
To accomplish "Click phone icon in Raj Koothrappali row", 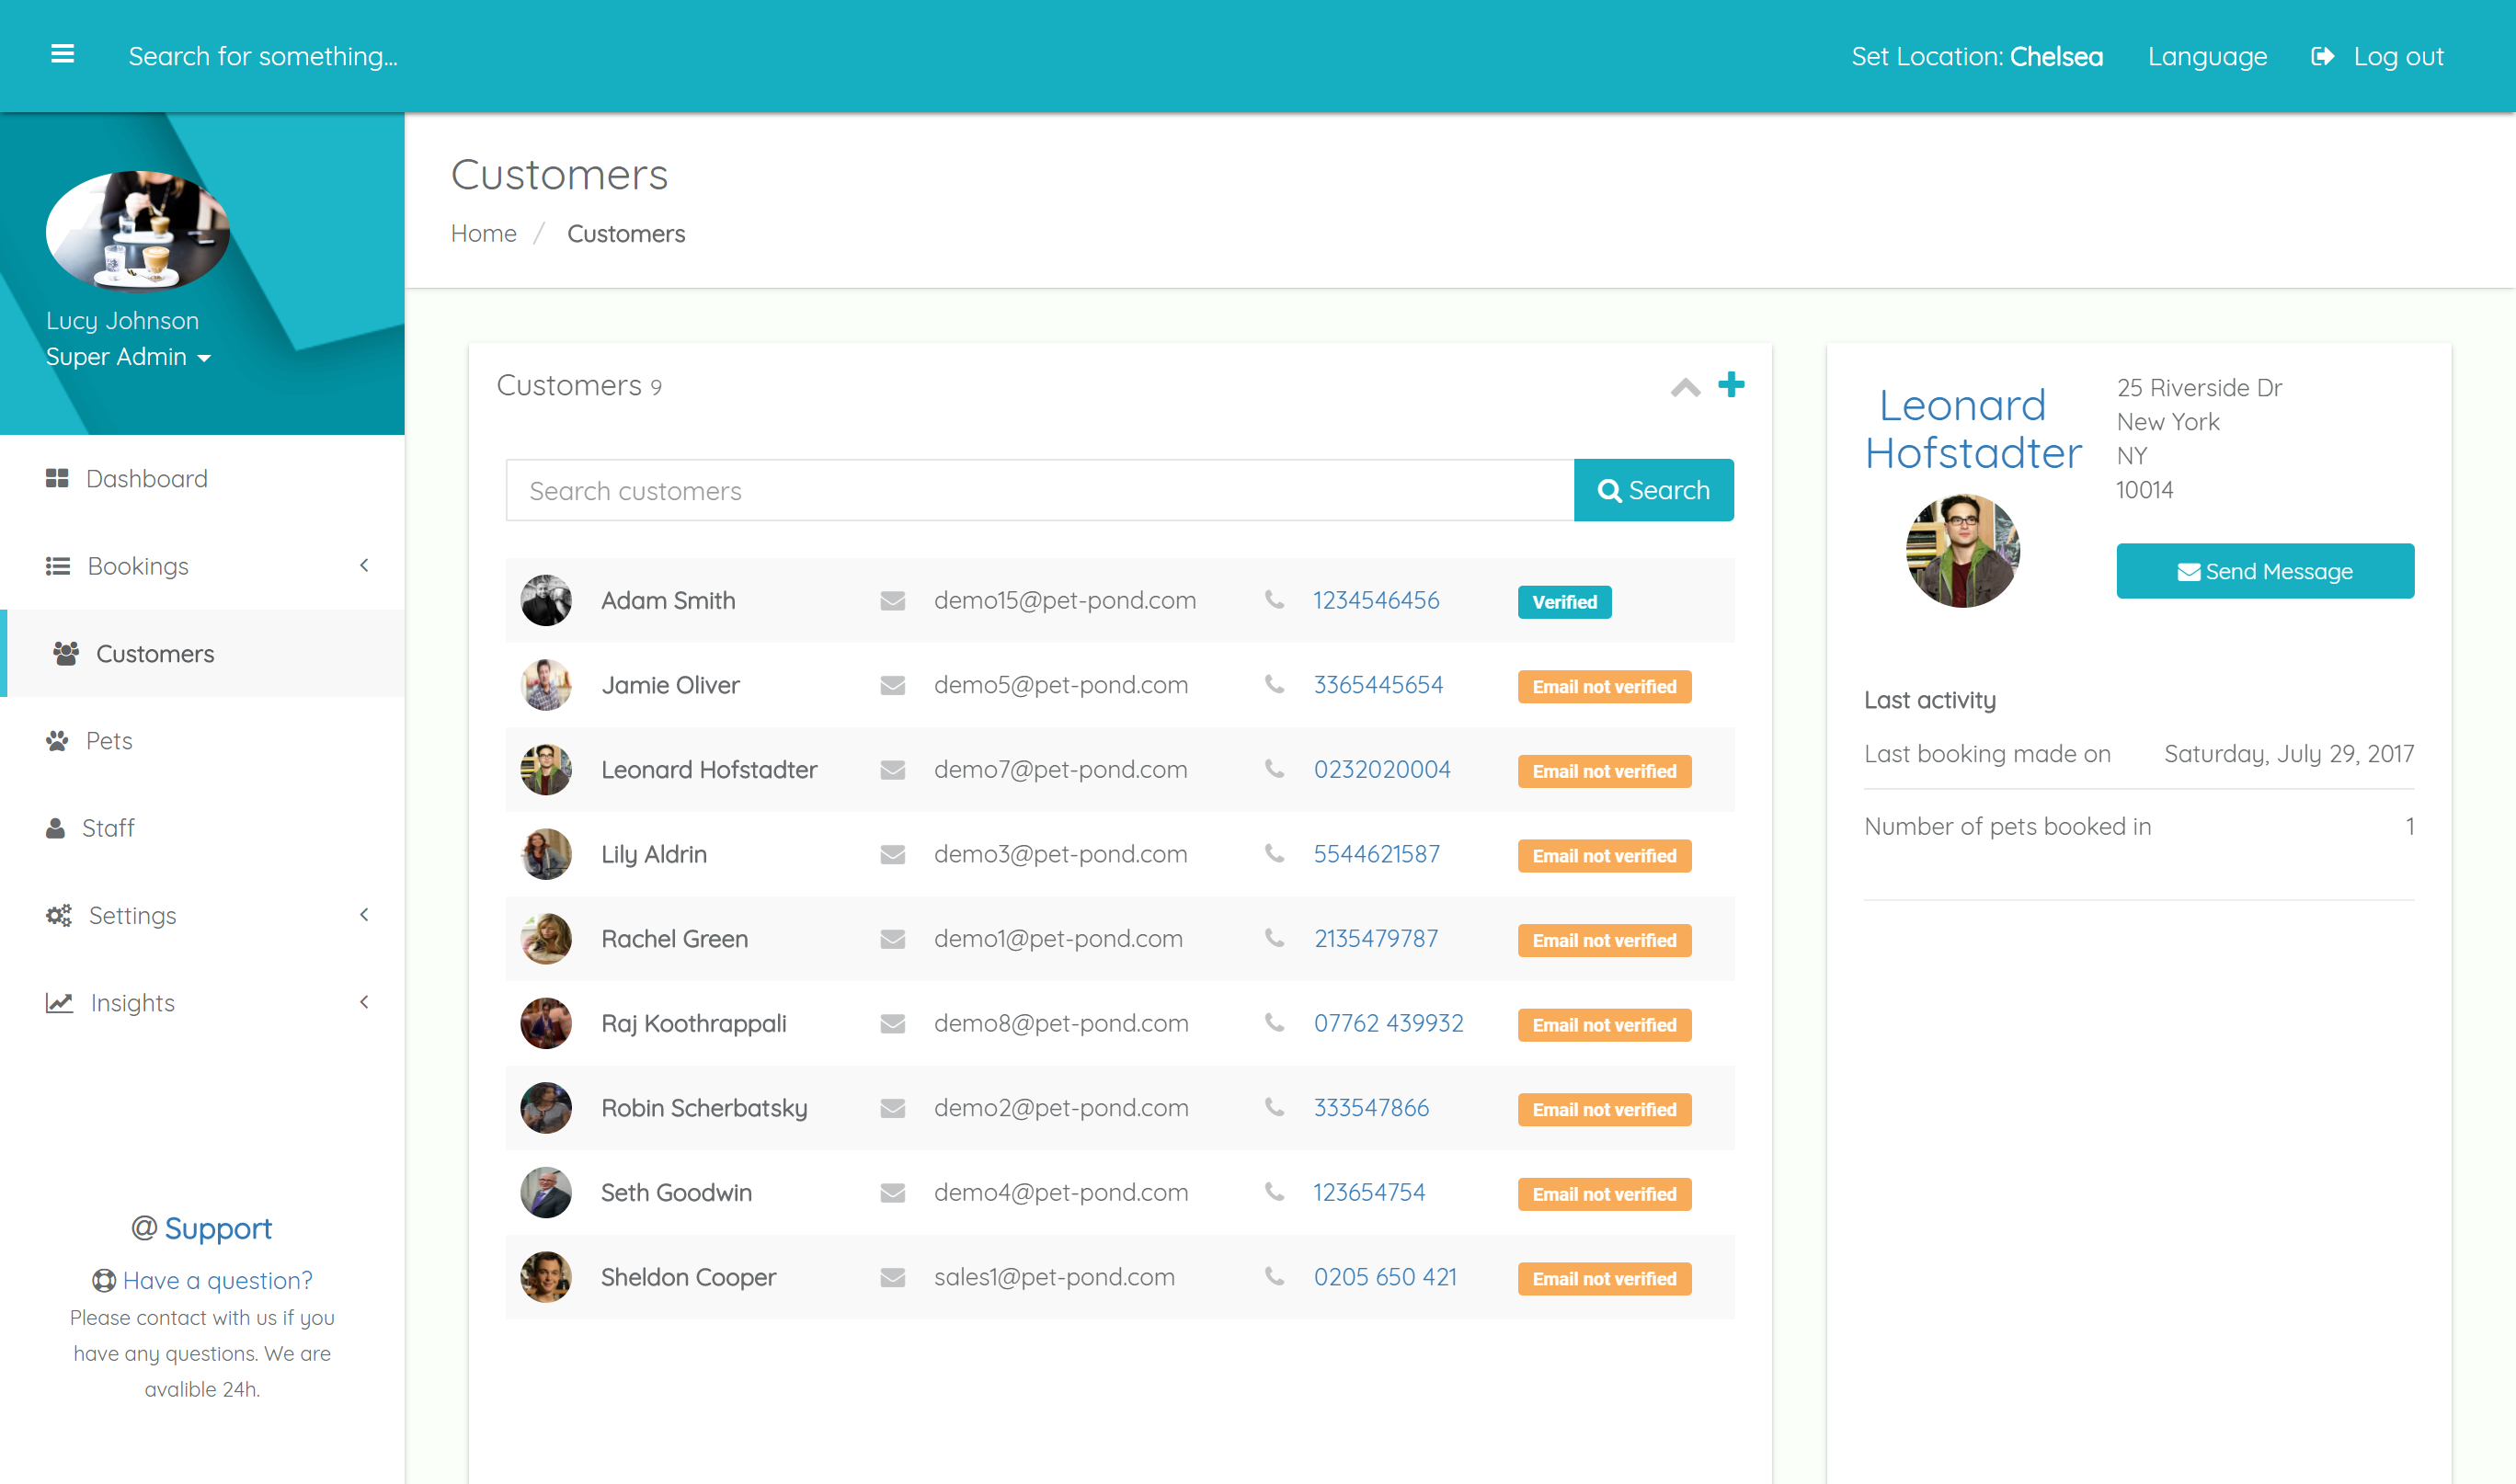I will [x=1274, y=1023].
